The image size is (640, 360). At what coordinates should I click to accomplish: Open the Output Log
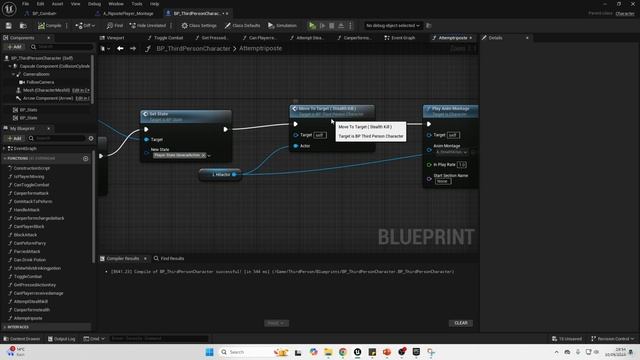click(x=62, y=339)
